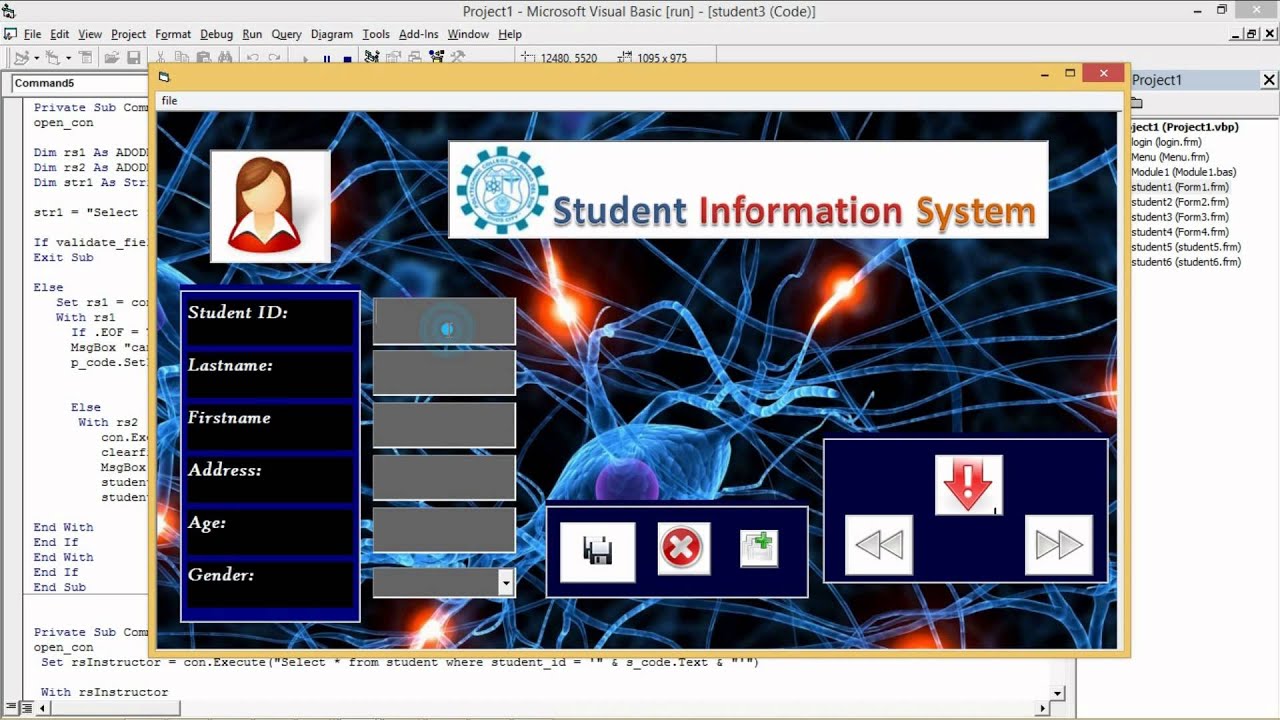Click the Break (pause) button in the toolbar
1280x720 pixels.
(x=326, y=59)
